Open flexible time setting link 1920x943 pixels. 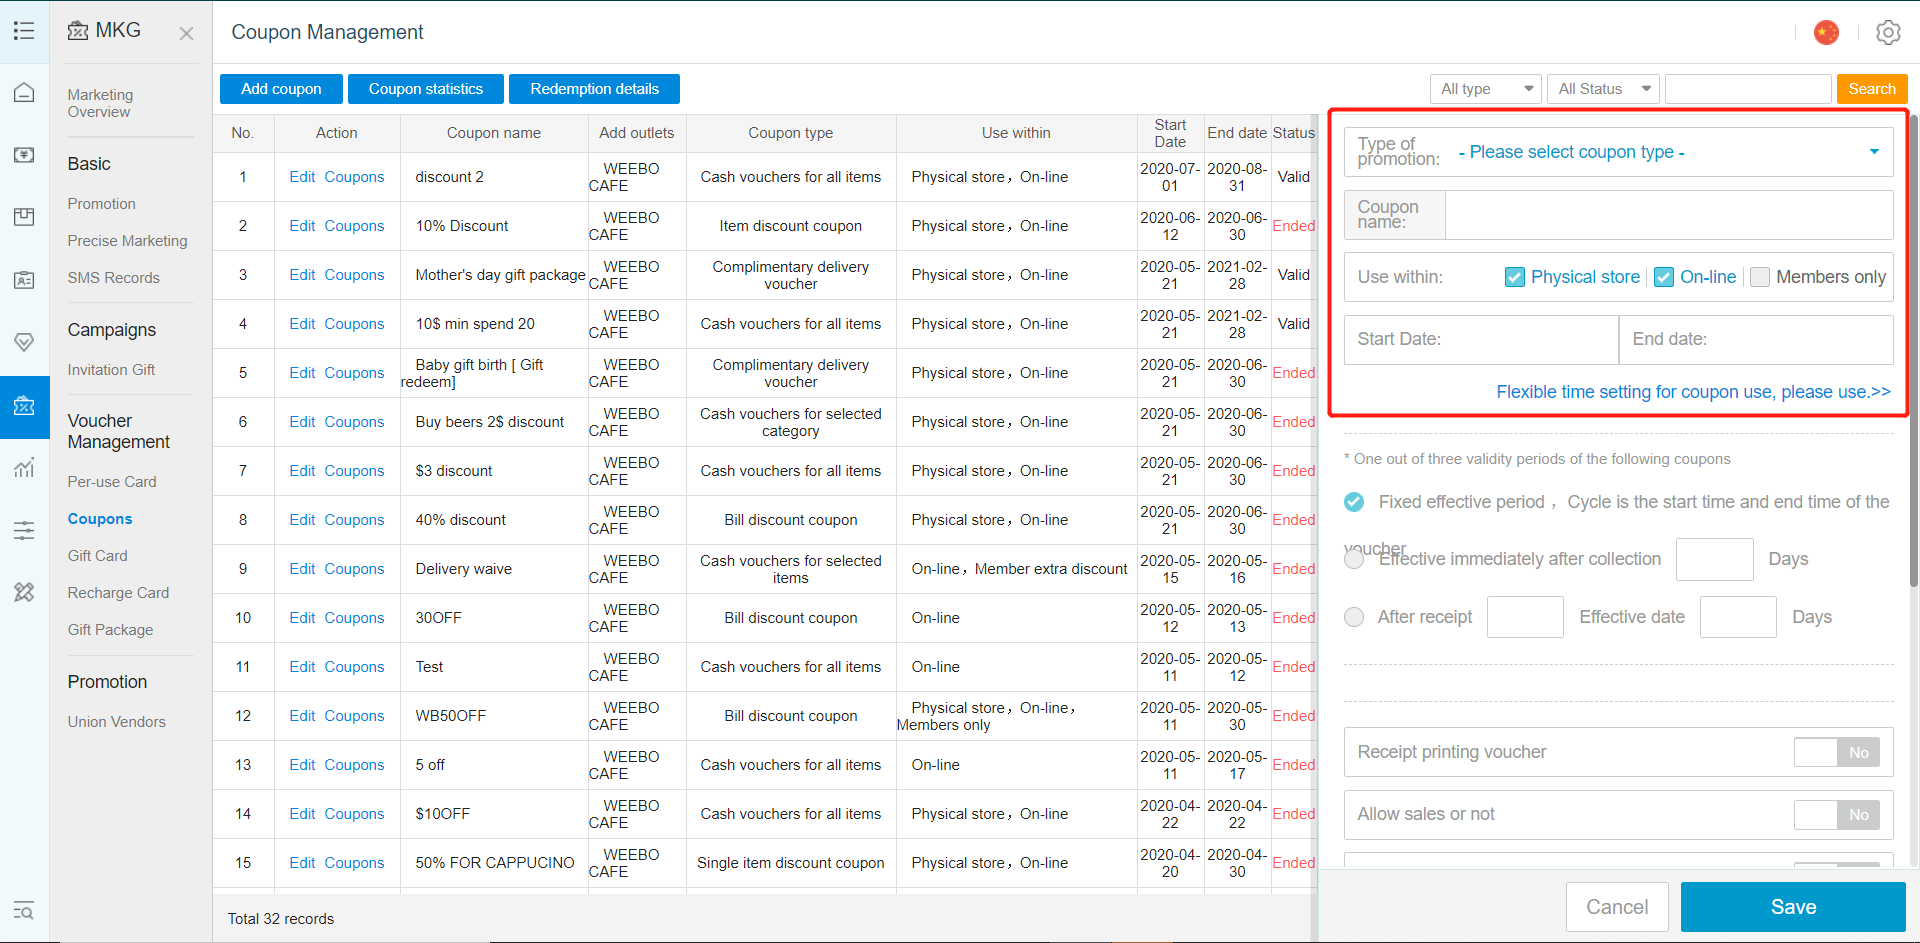pos(1693,392)
